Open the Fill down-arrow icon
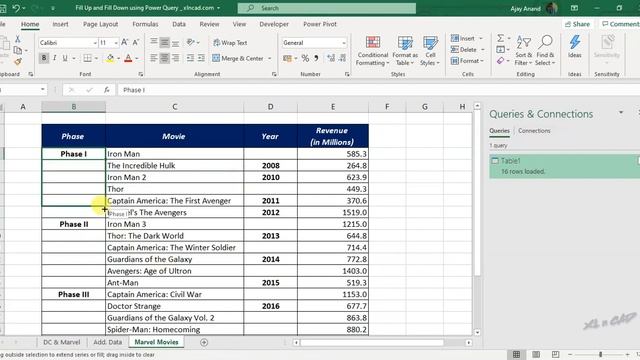This screenshot has height=360, width=640. point(500,49)
